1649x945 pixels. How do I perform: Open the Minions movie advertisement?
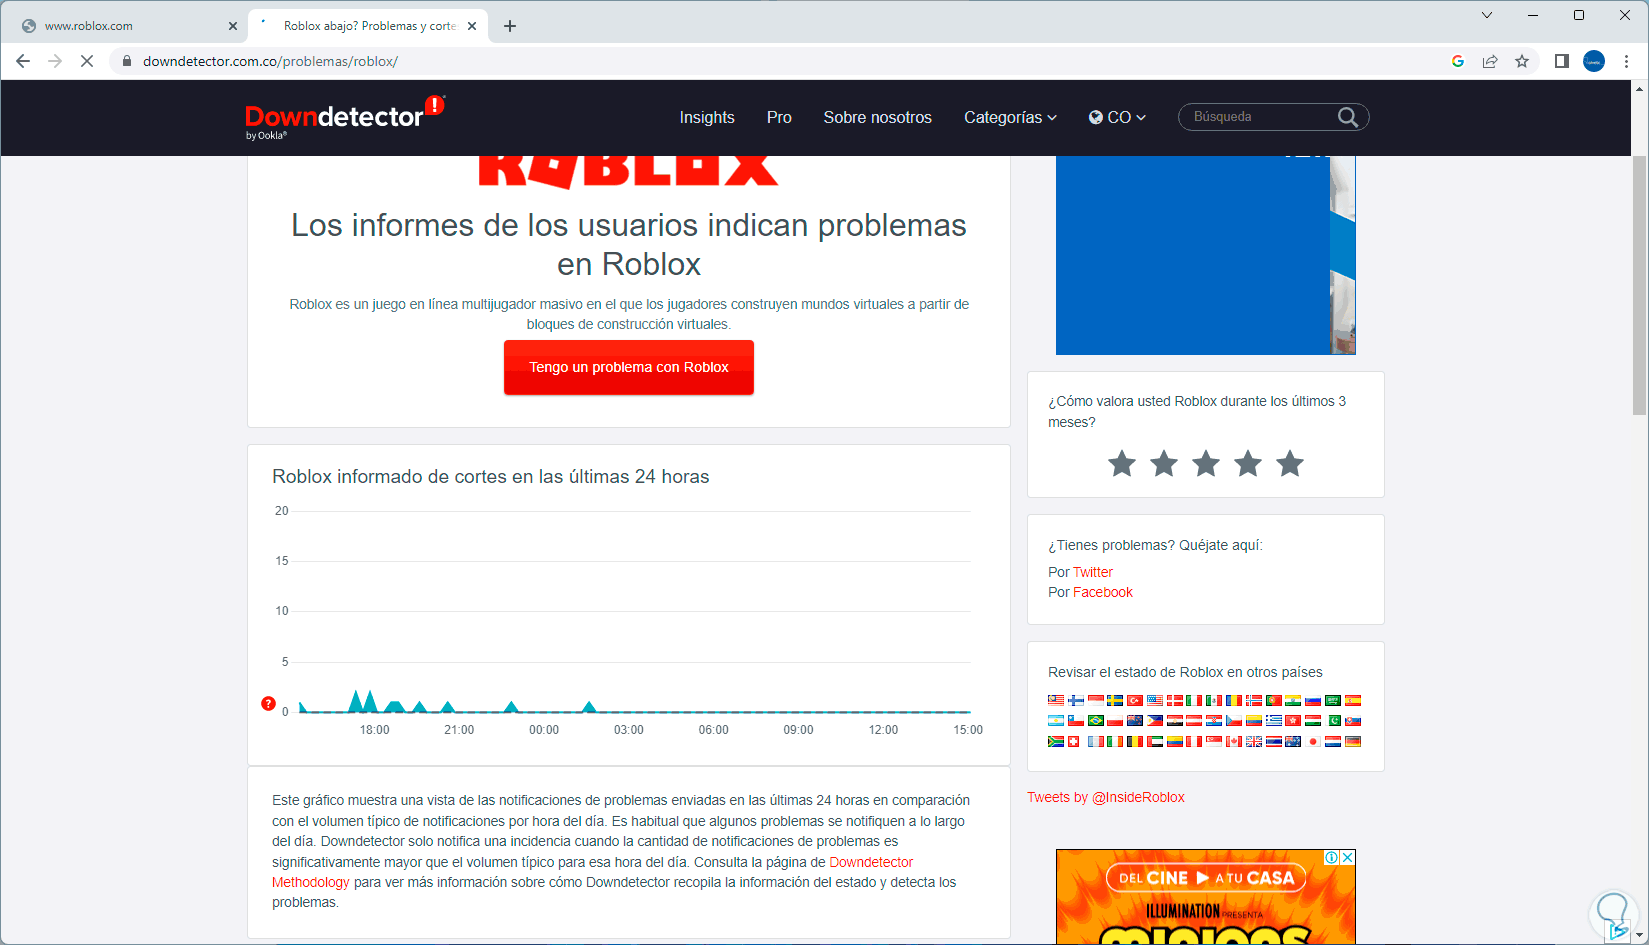1206,897
